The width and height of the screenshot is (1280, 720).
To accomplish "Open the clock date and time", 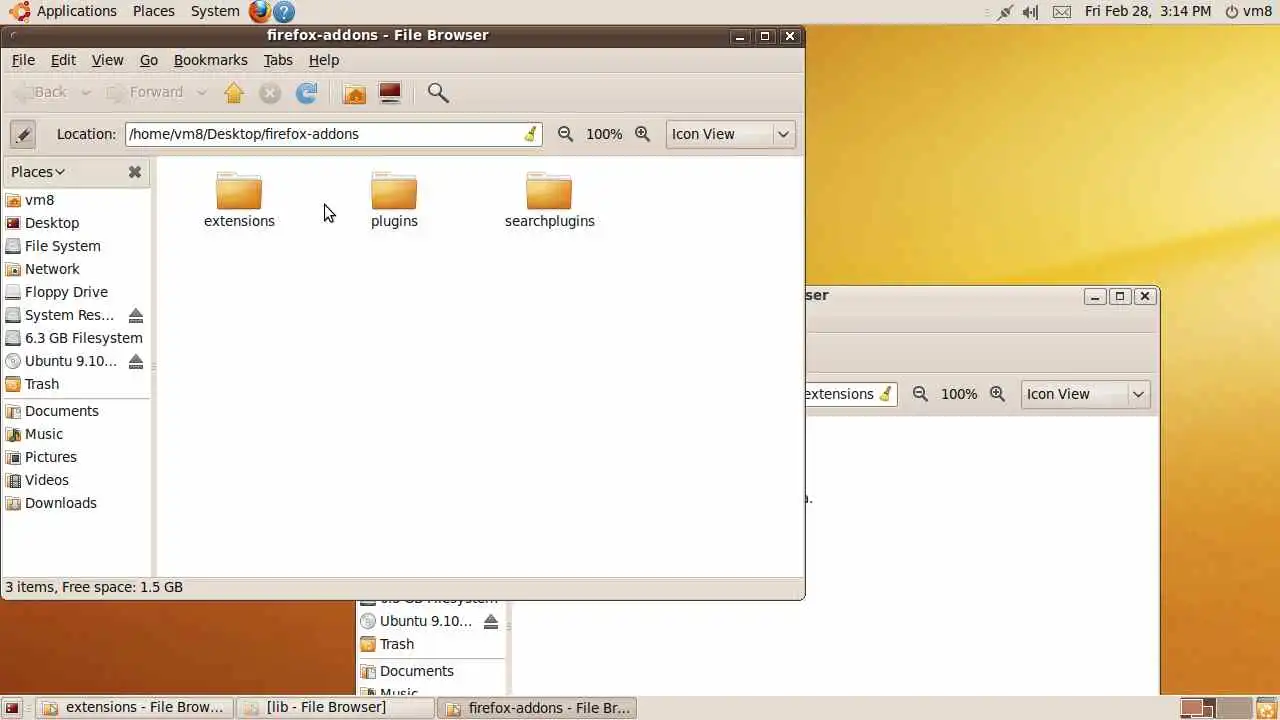I will (1148, 11).
